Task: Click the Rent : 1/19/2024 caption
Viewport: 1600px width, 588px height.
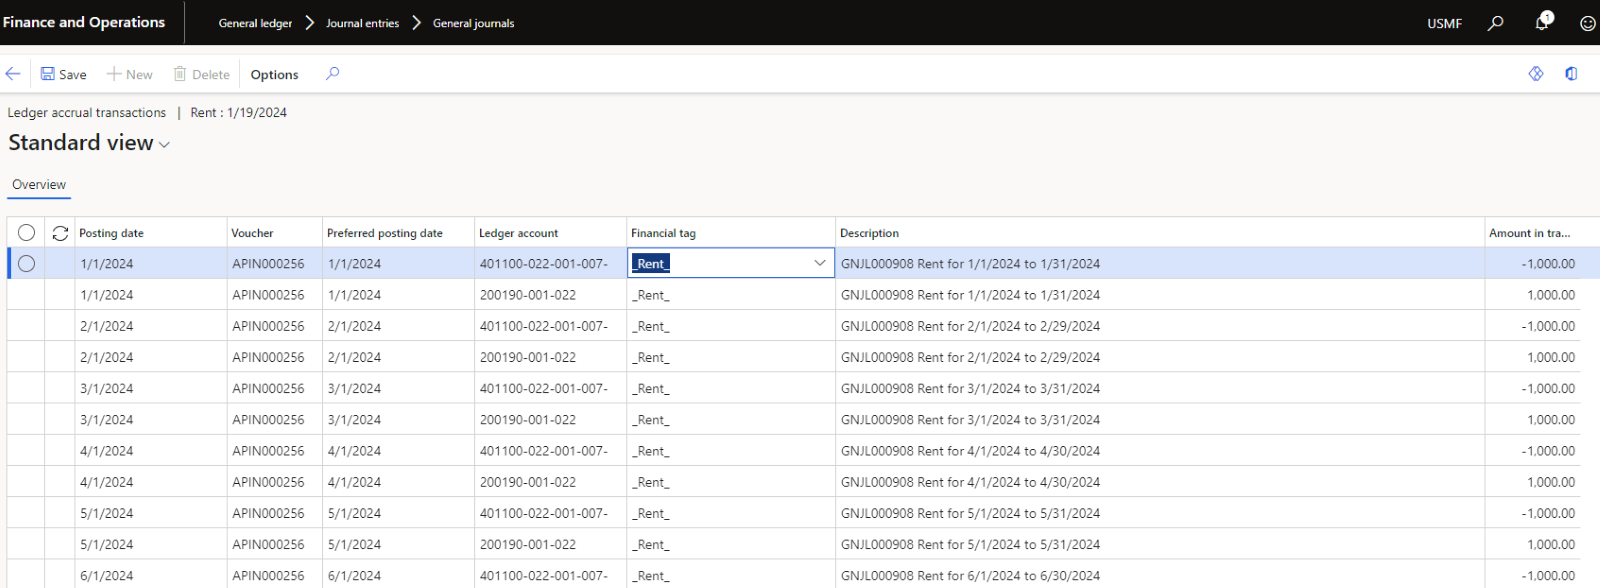Action: [238, 113]
